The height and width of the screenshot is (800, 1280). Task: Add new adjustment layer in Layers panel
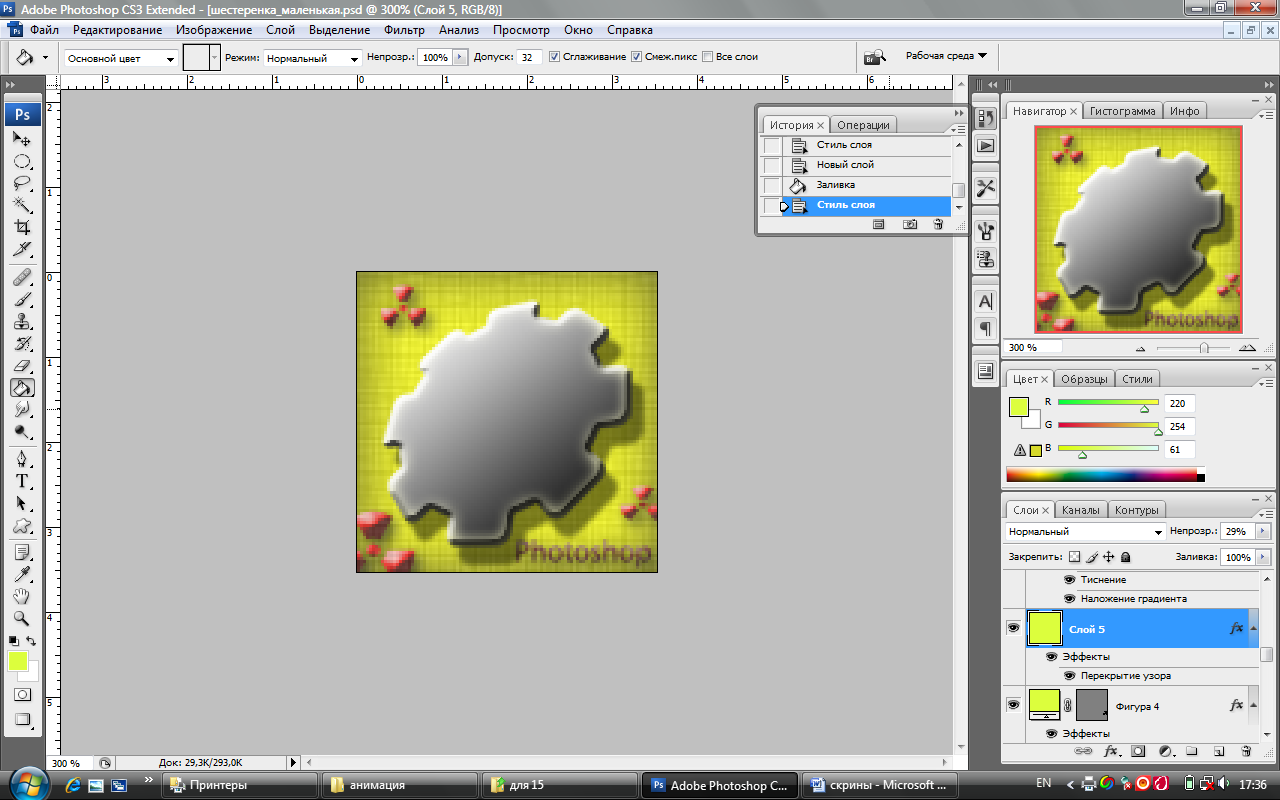tap(1165, 750)
